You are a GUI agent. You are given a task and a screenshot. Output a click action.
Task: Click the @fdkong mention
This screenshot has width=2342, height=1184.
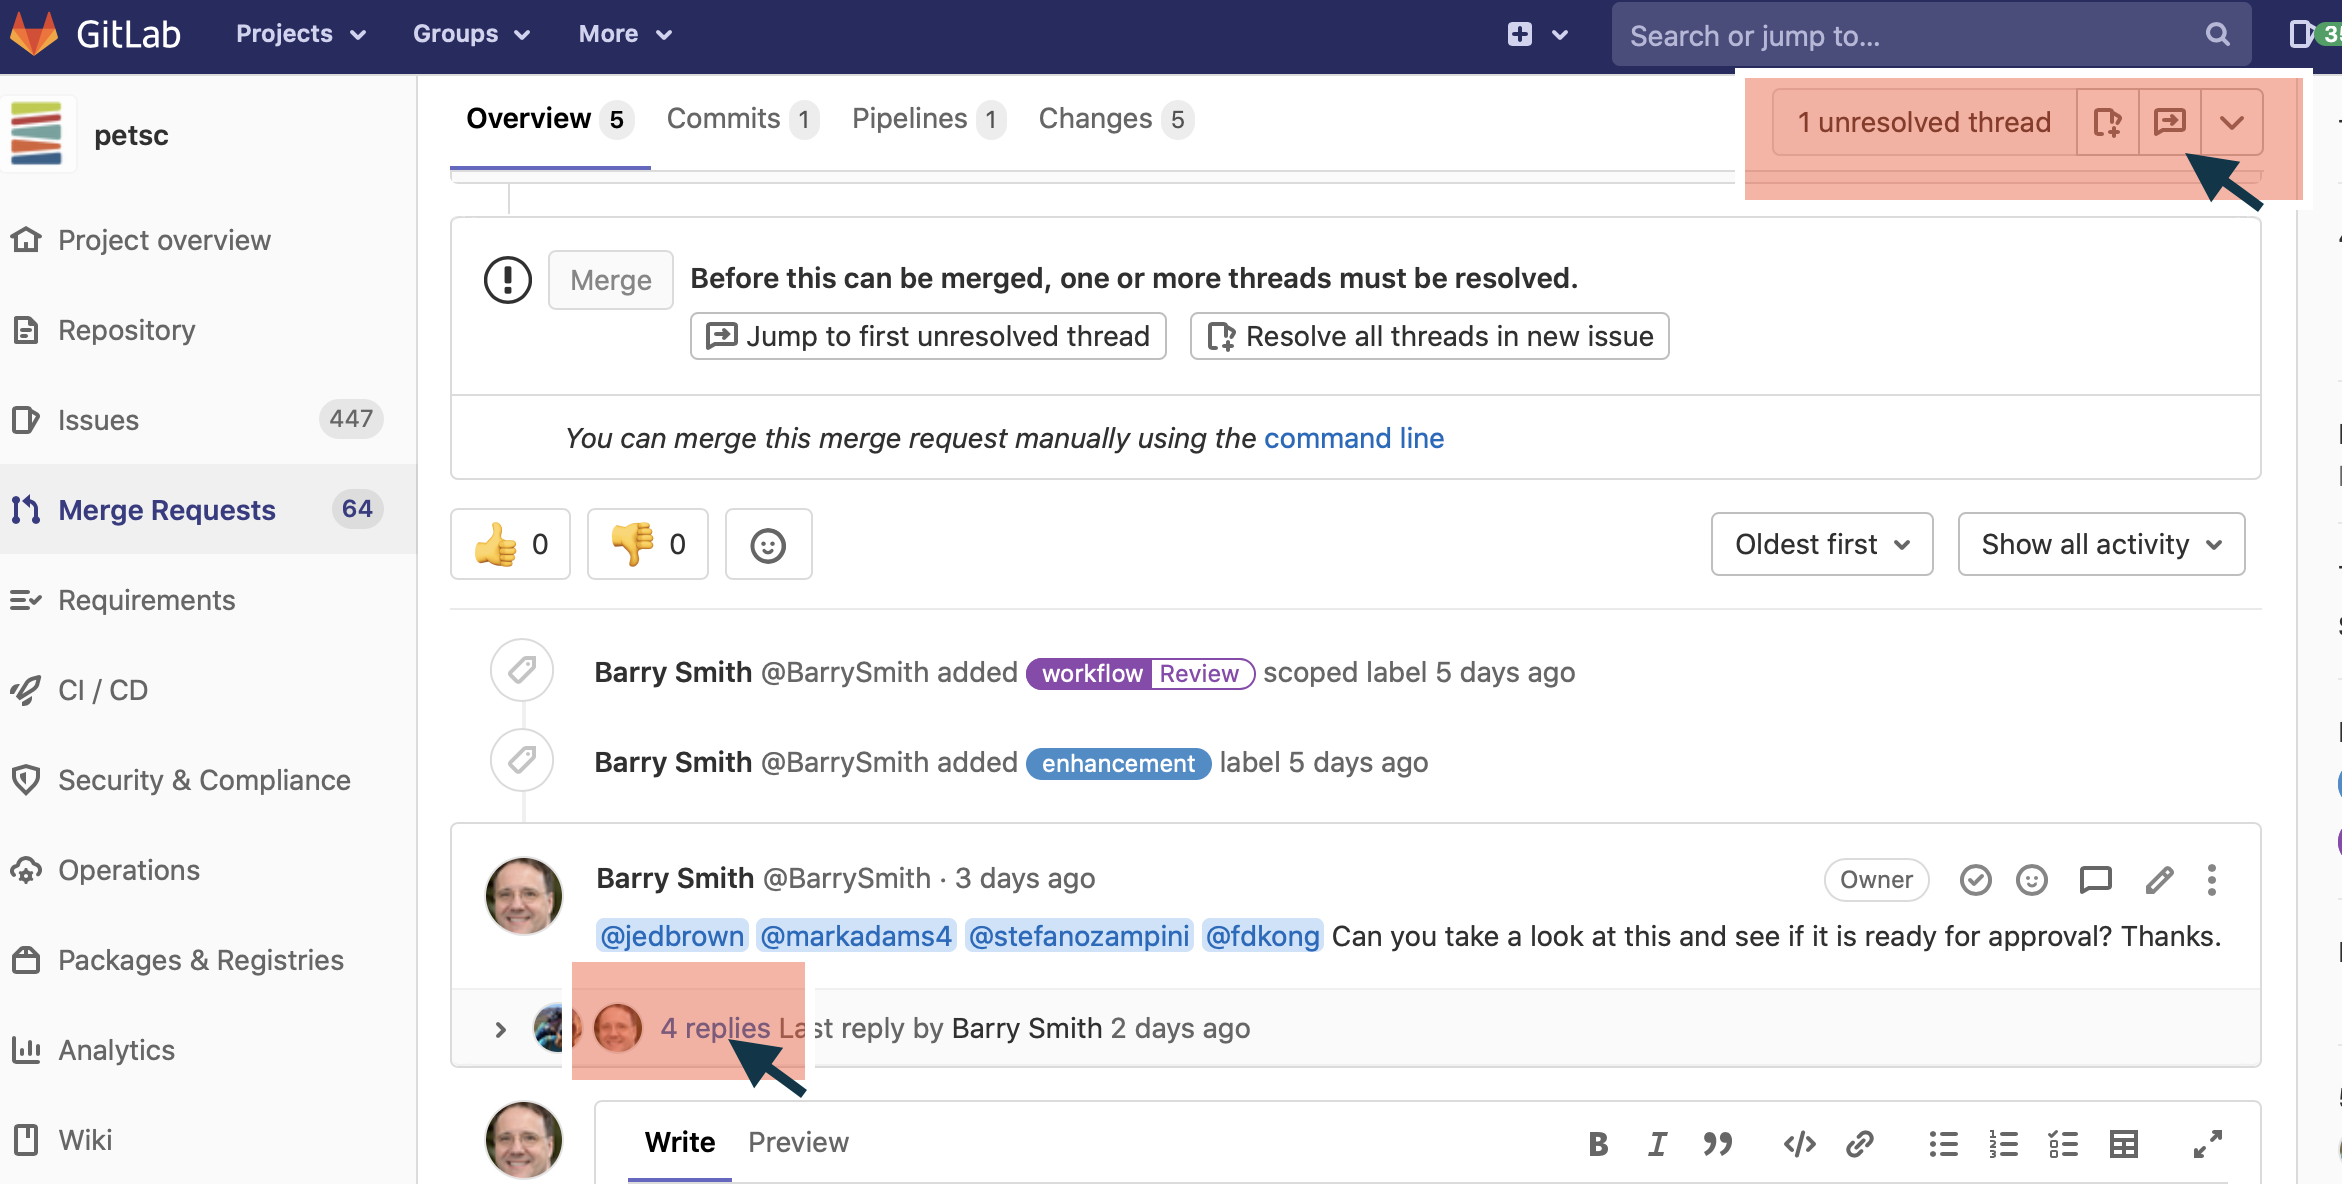coord(1262,936)
